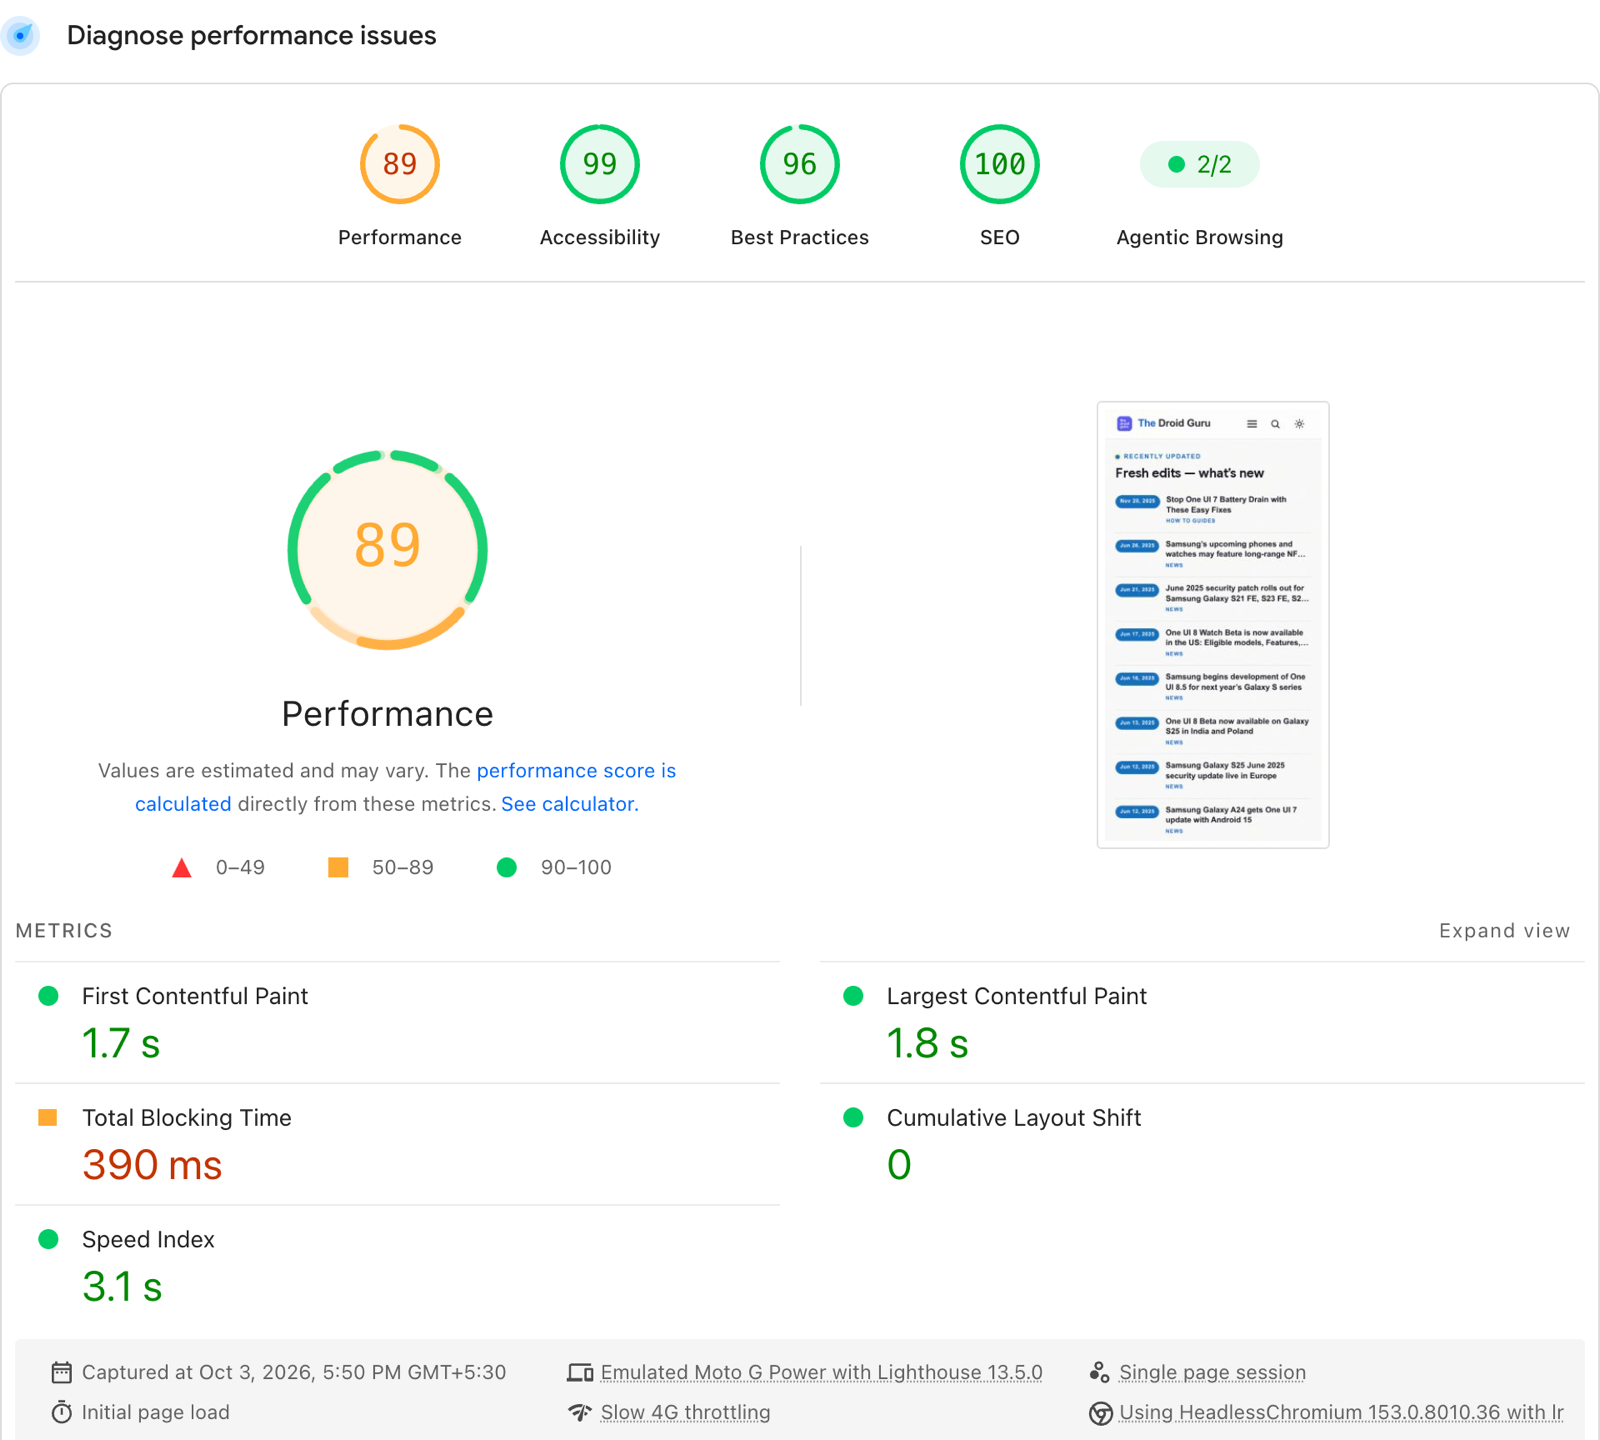Image resolution: width=1600 pixels, height=1440 pixels.
Task: Click the Lighthouse icon beside Diagnose performance issues
Action: 20,36
